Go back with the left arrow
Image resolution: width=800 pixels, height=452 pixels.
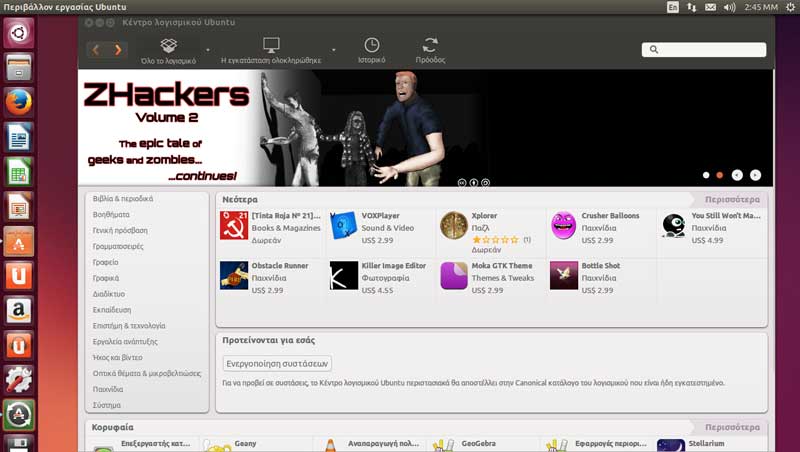(95, 49)
